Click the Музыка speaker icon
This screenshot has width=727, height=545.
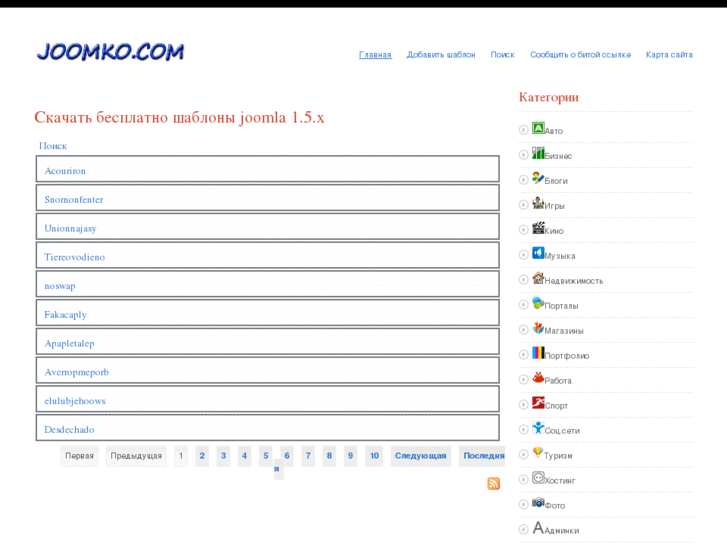(x=538, y=253)
